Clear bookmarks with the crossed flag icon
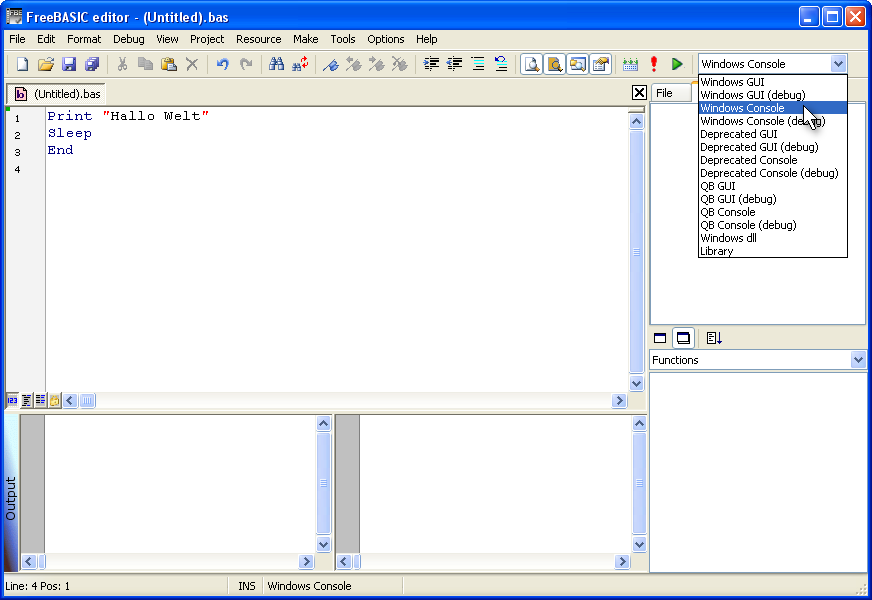 [x=399, y=64]
